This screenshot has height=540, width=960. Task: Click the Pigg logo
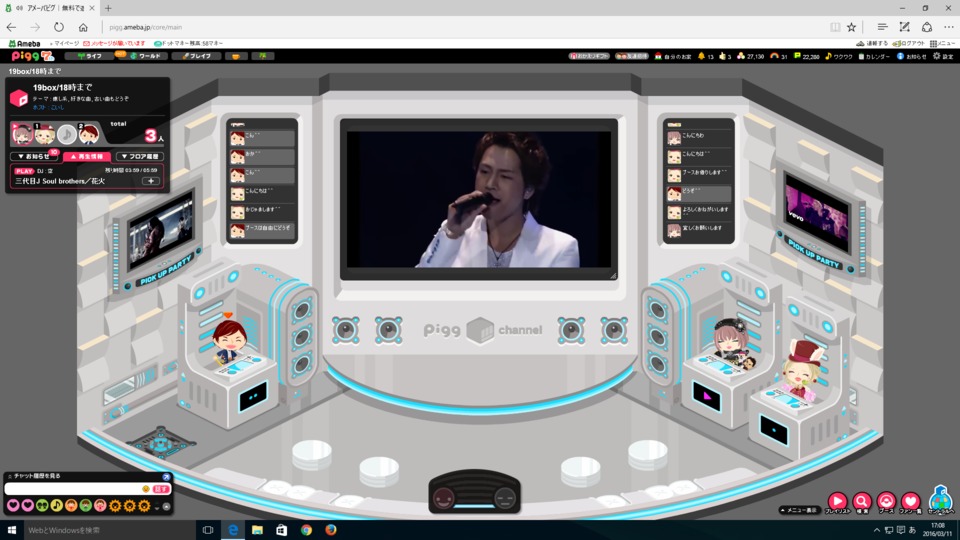tap(32, 56)
